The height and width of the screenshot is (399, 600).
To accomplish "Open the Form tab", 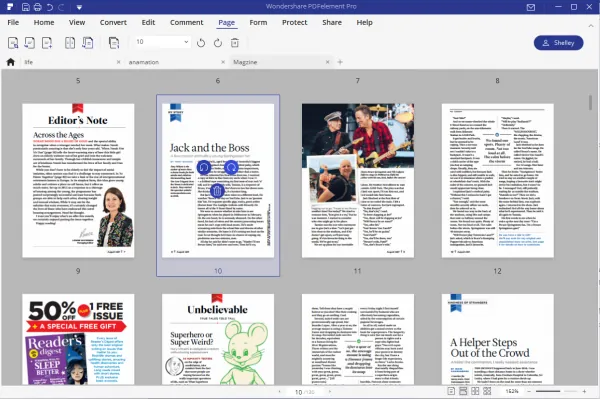I will click(x=258, y=22).
